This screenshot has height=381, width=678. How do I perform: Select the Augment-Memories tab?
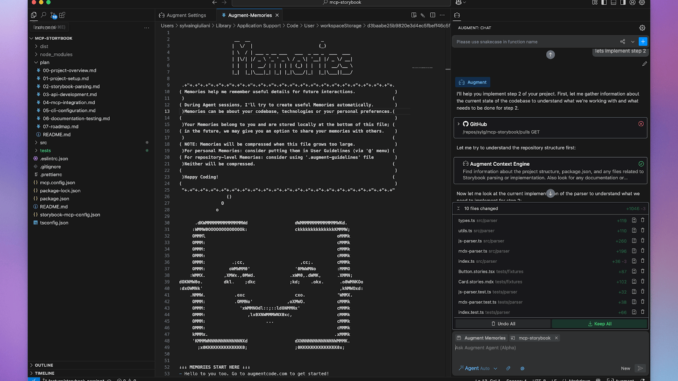pos(250,15)
